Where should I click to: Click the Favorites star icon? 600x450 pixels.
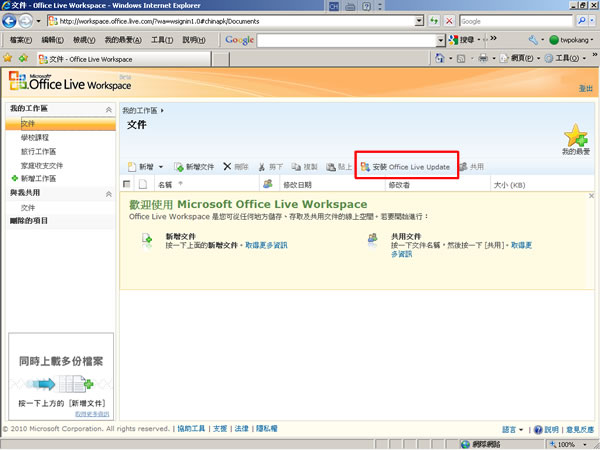tap(8, 58)
